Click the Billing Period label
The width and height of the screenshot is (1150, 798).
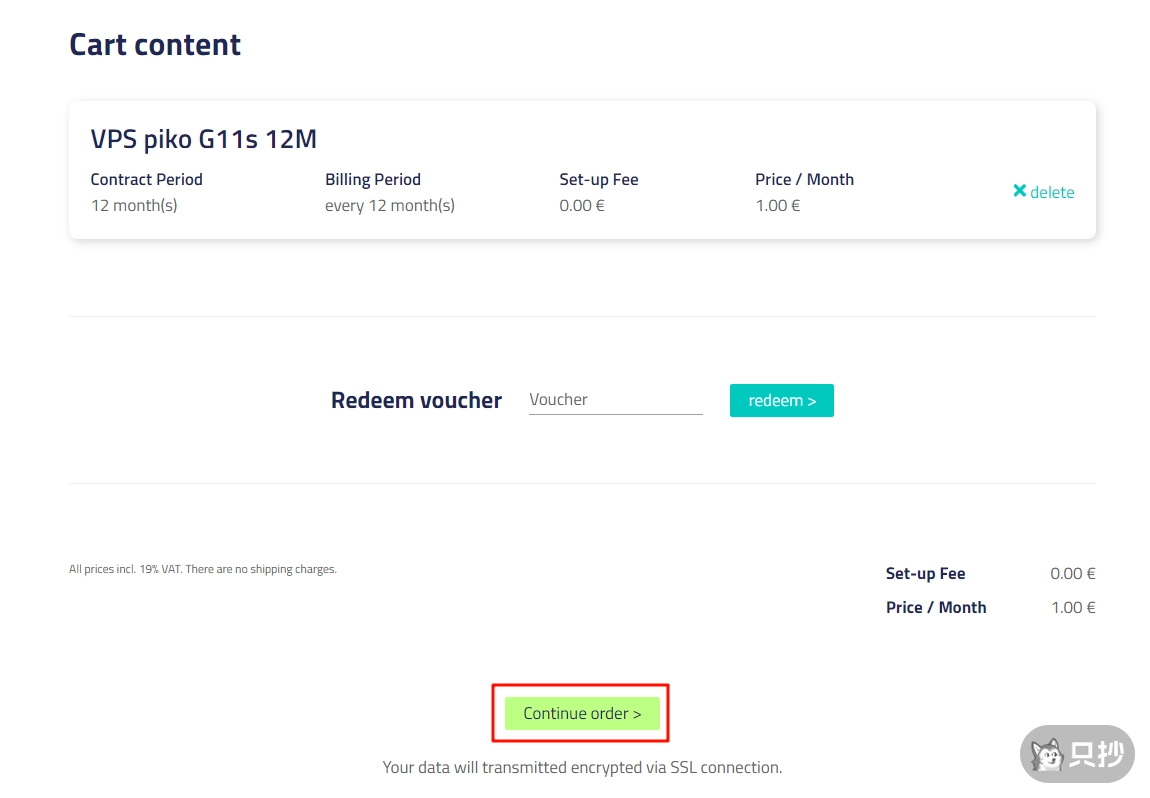point(373,180)
